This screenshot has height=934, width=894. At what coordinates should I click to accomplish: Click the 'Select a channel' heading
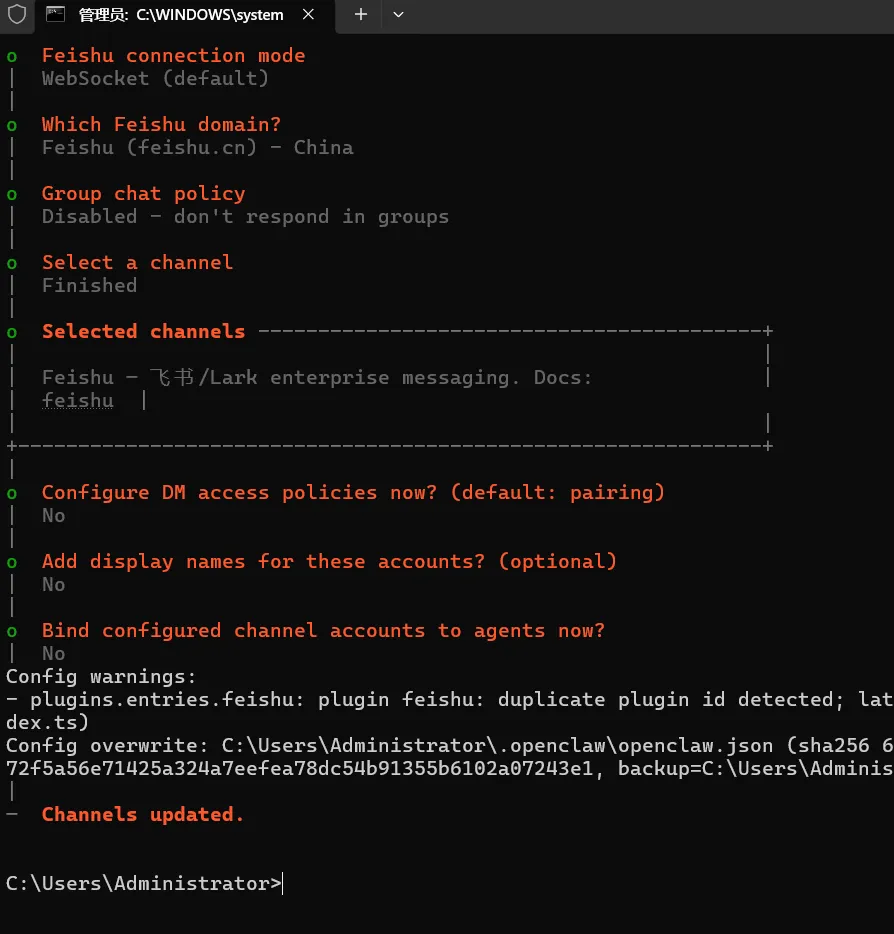138,263
